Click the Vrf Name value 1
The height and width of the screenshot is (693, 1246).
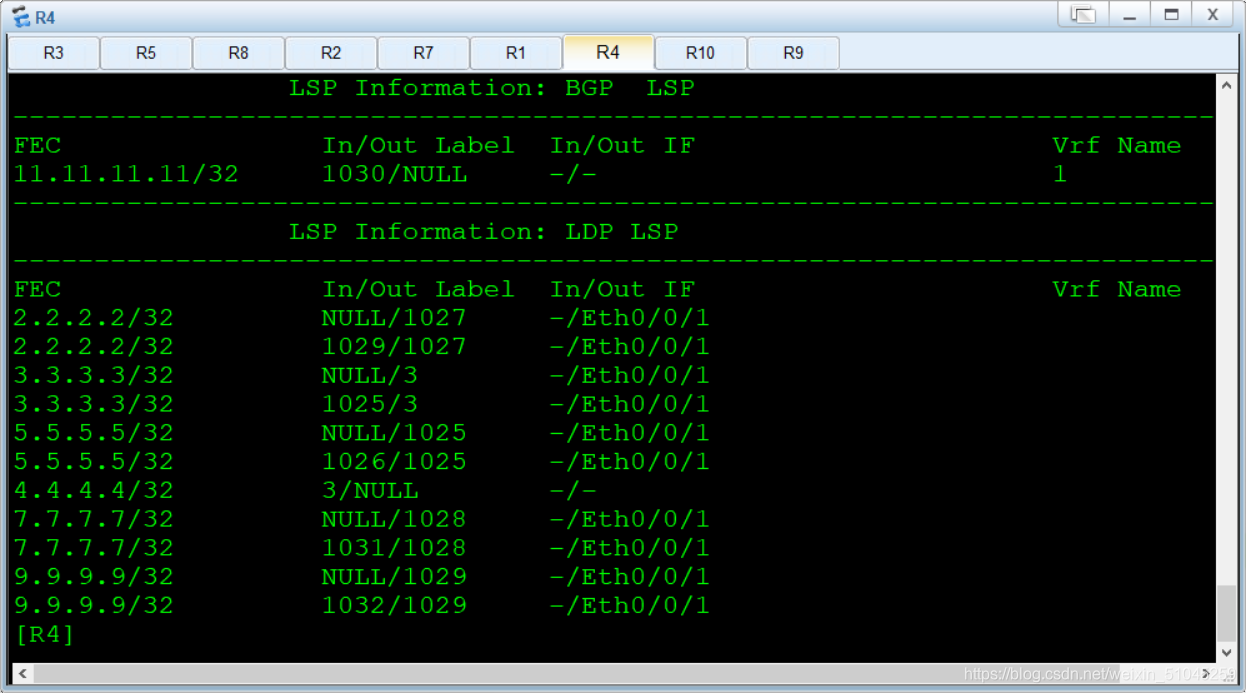click(1060, 174)
